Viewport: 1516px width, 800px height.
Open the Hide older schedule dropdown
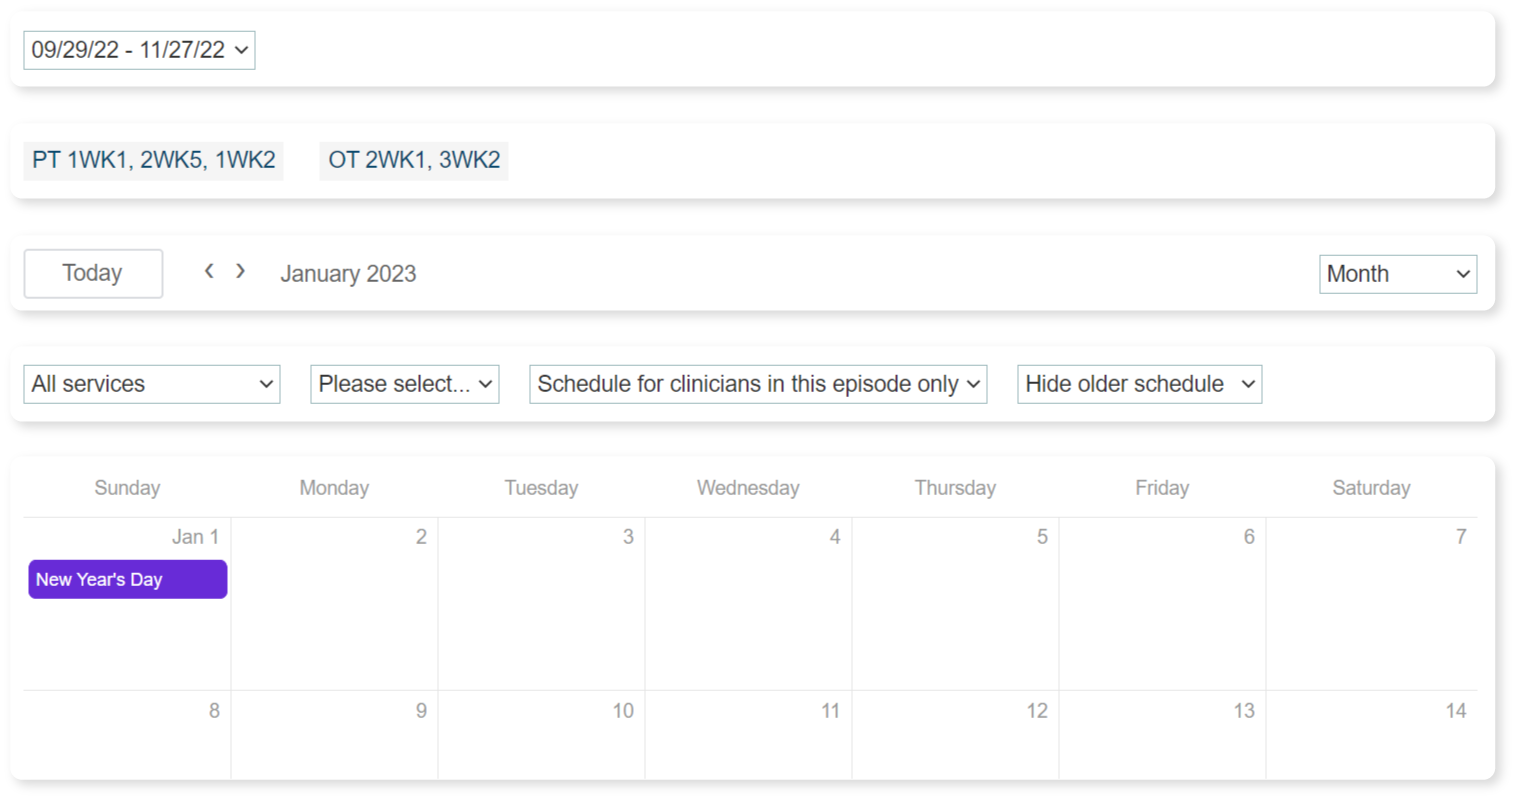tap(1139, 384)
